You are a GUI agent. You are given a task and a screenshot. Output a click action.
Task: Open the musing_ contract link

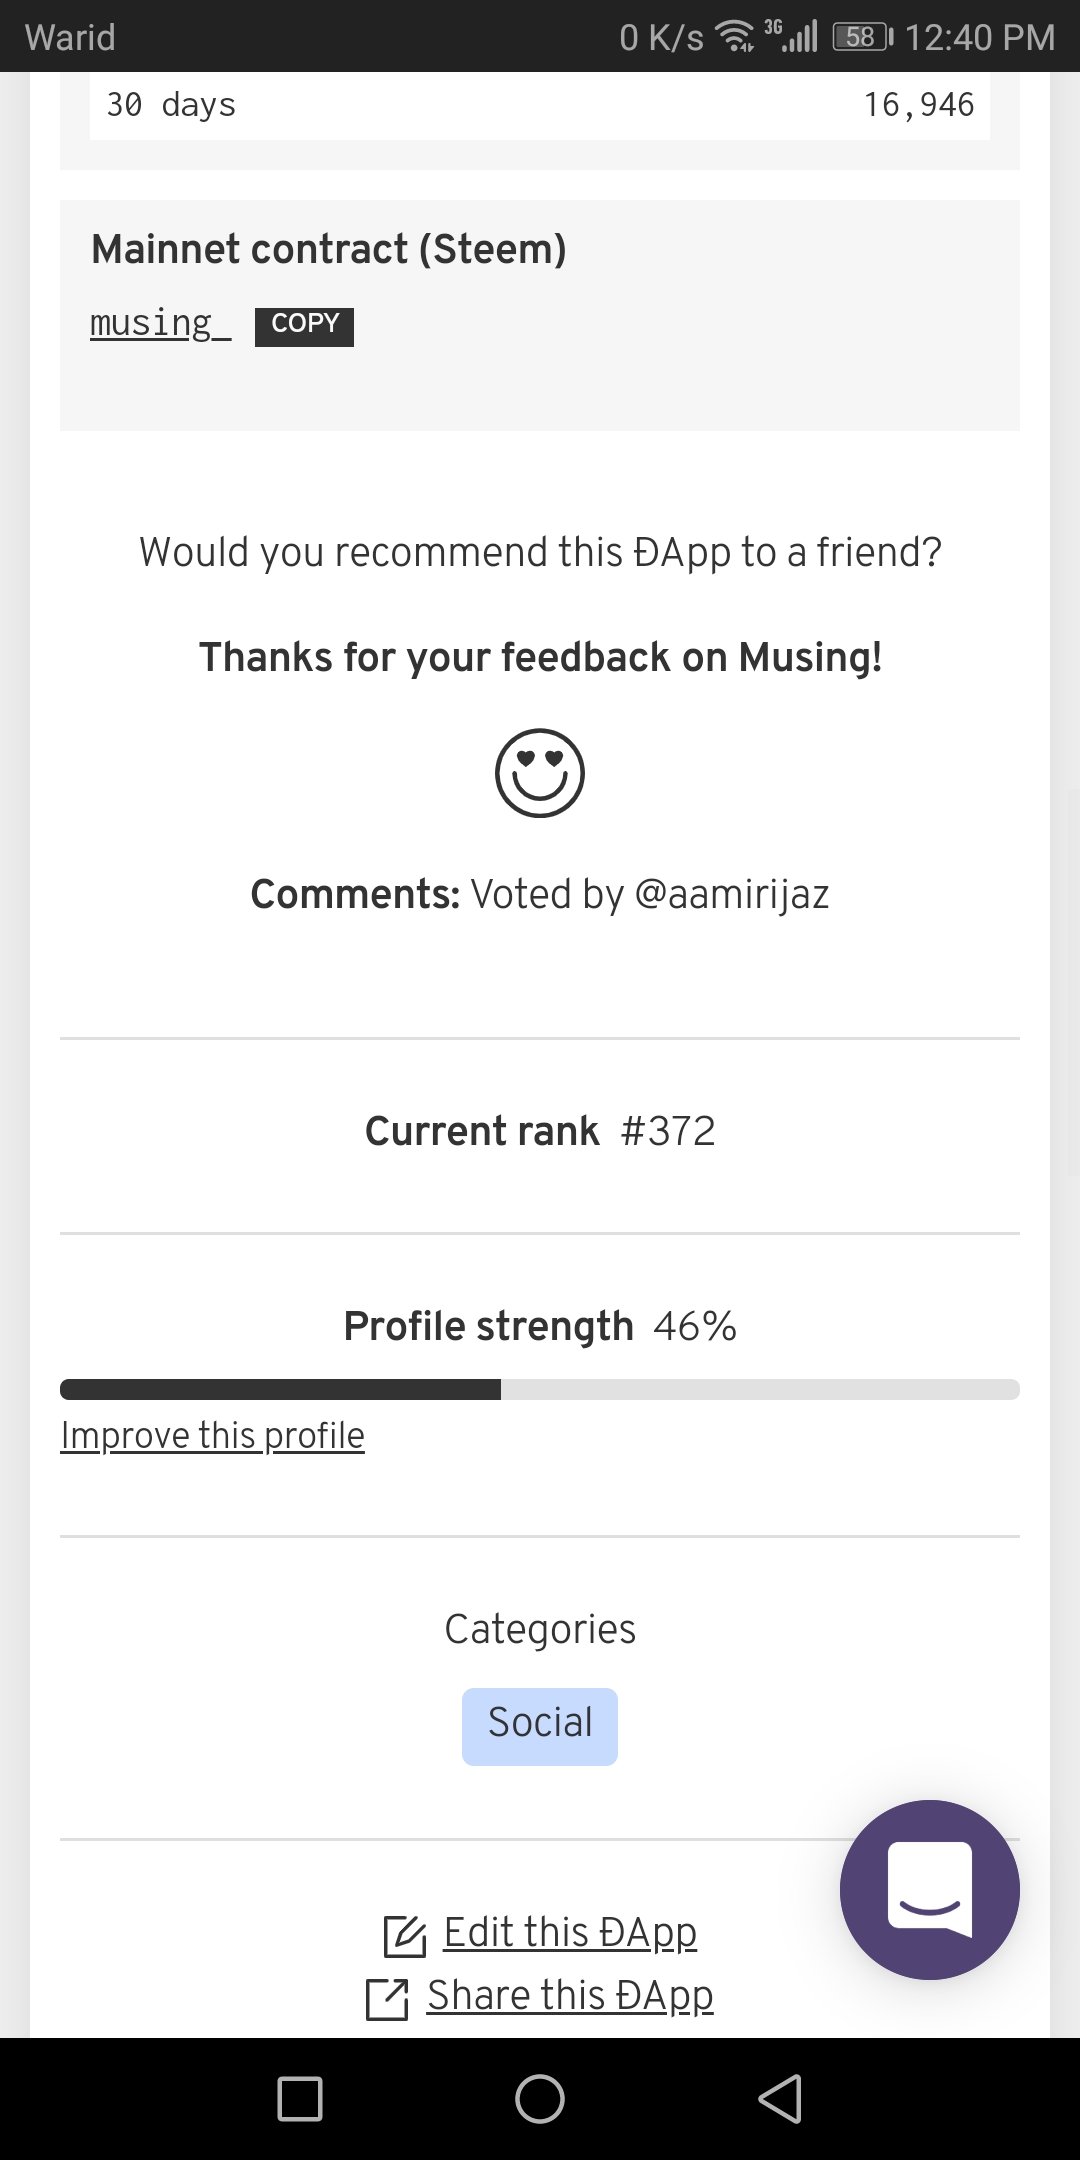click(x=160, y=324)
